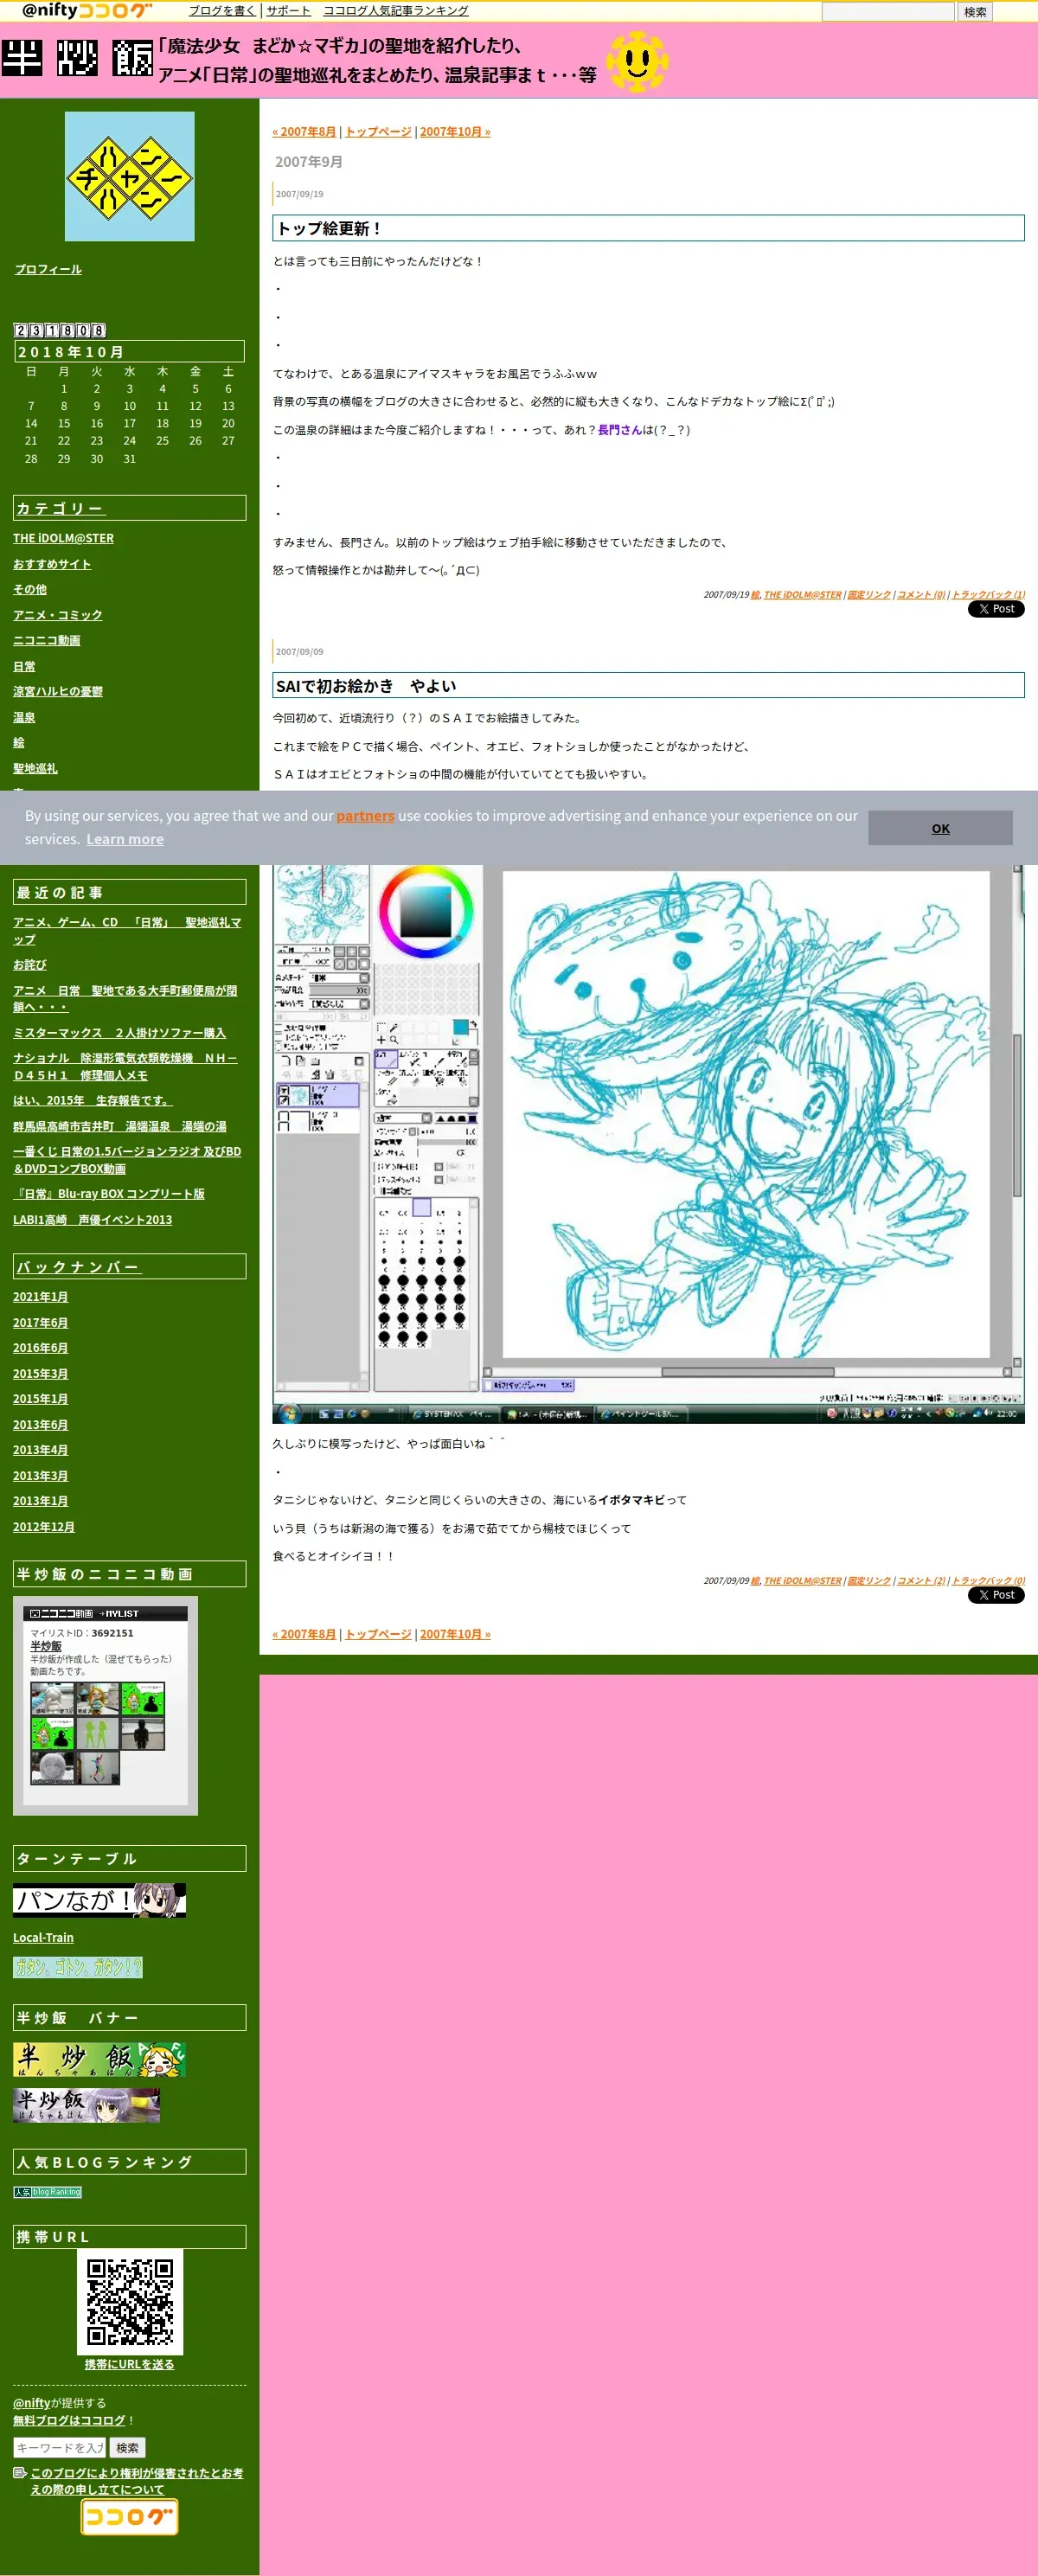1038x2576 pixels.
Task: Click the second 半炒飯 banner image
Action: [x=87, y=2105]
